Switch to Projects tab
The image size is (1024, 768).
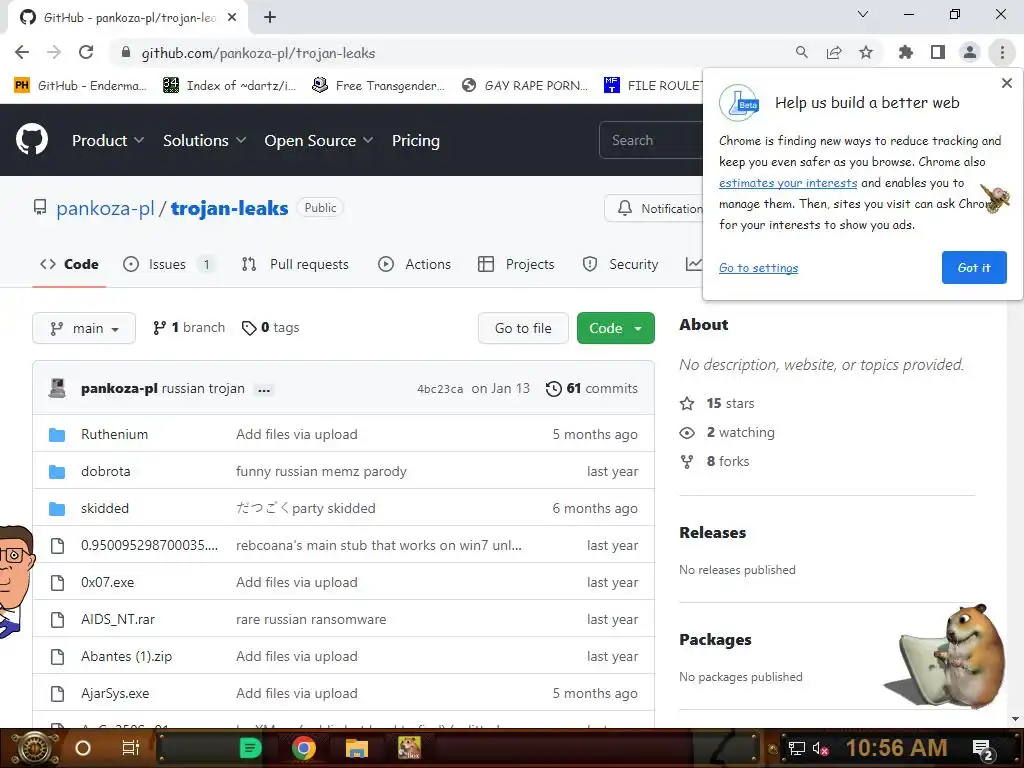pyautogui.click(x=516, y=264)
